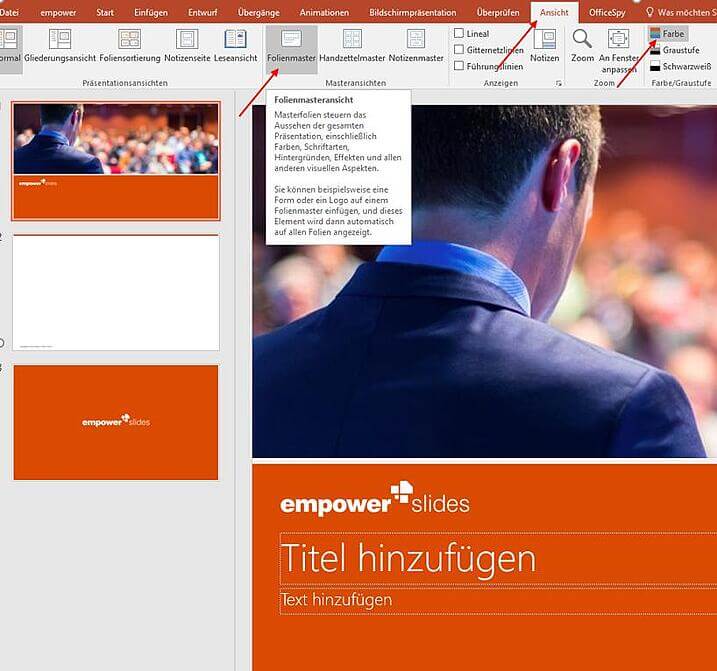Image resolution: width=717 pixels, height=671 pixels.
Task: Switch to Leseansicht reading view
Action: [x=235, y=47]
